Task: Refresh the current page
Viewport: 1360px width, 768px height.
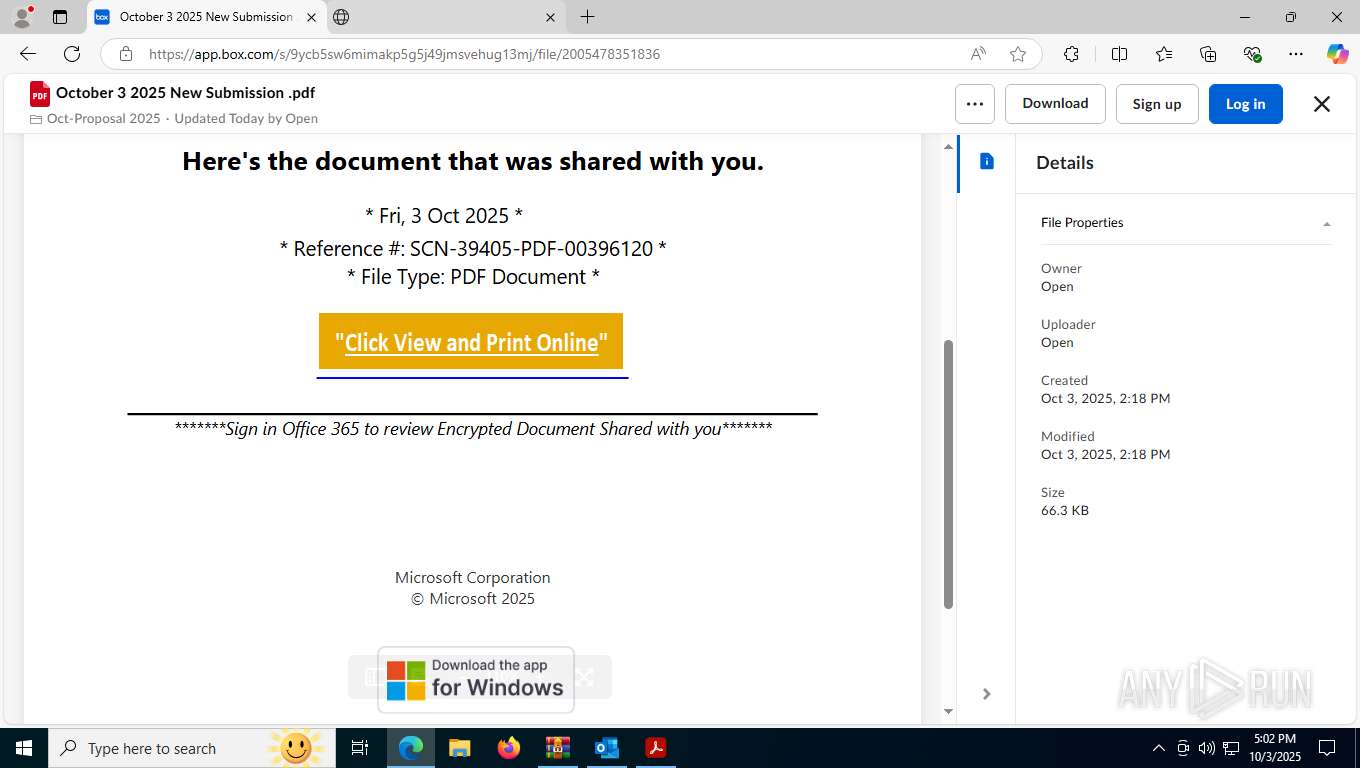Action: pos(72,54)
